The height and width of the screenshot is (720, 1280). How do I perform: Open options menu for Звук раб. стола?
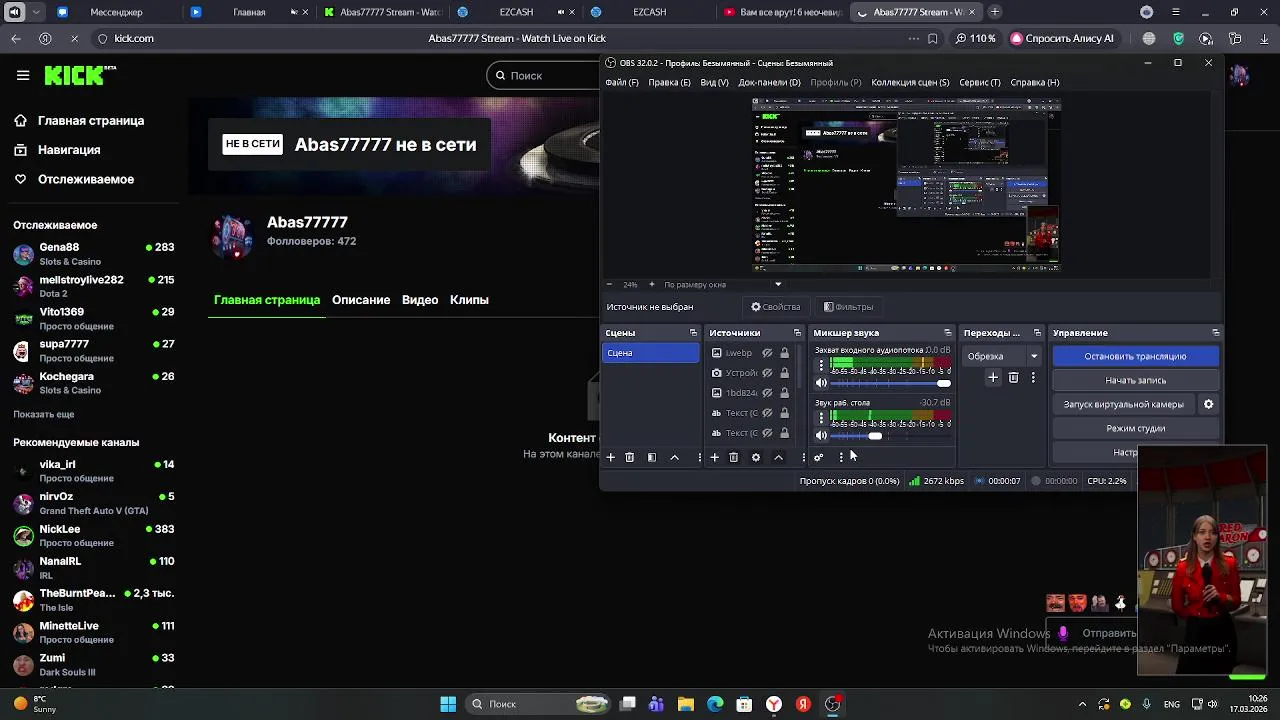821,418
